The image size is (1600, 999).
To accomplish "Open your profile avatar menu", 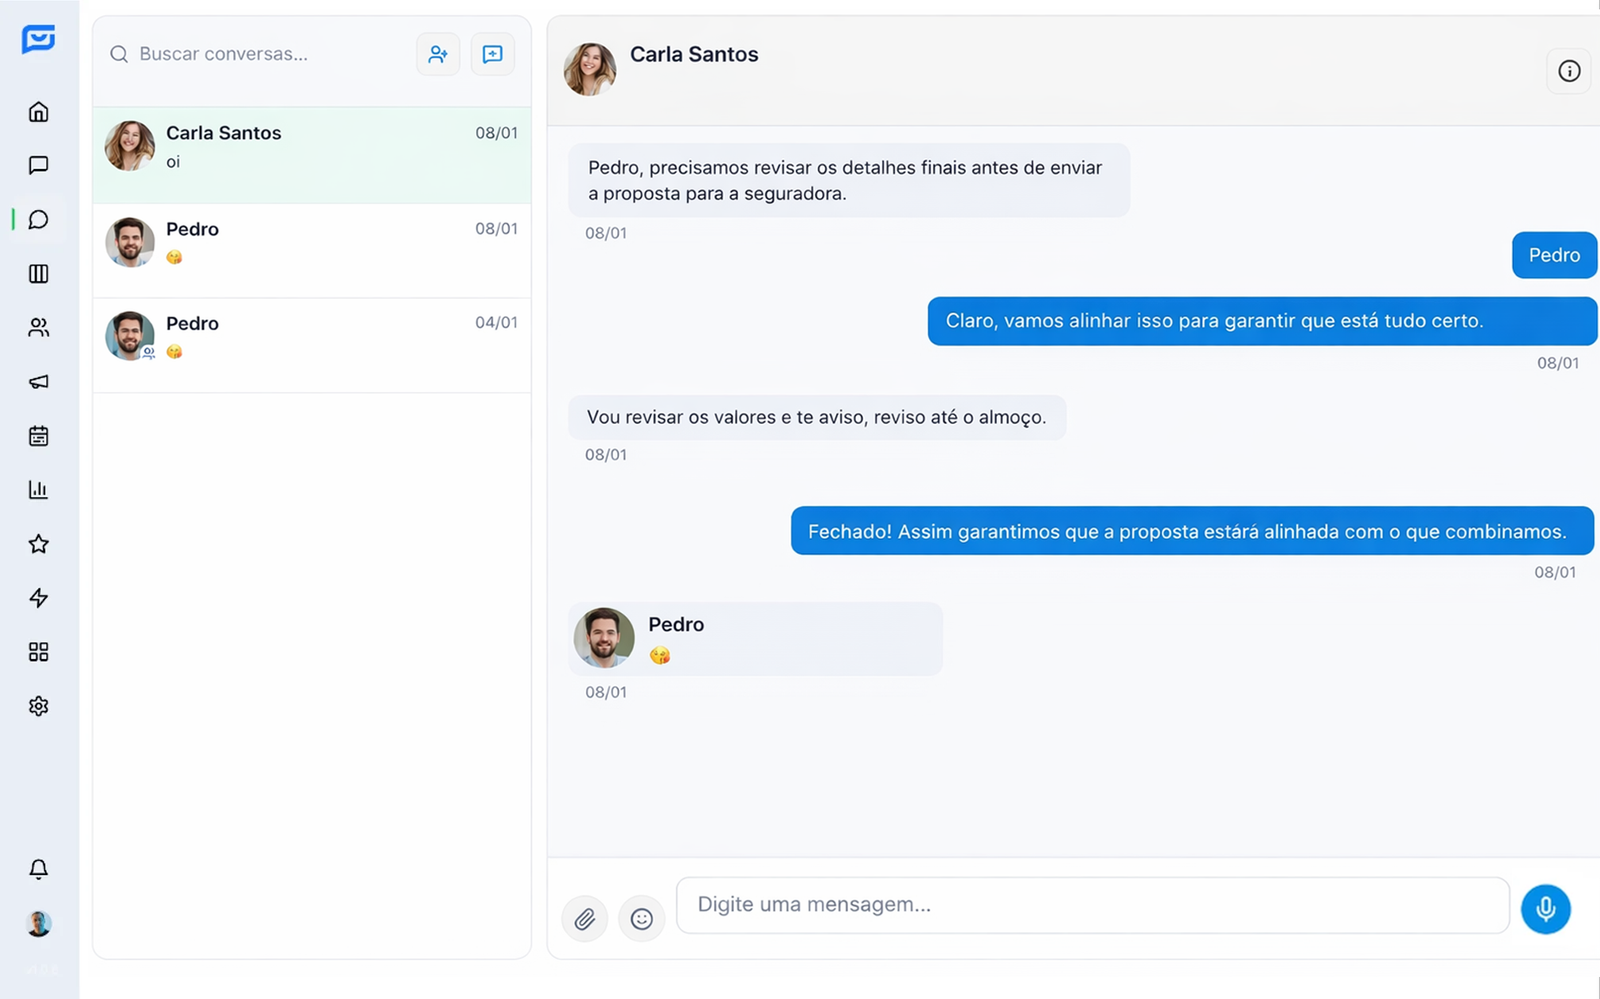I will pos(38,924).
